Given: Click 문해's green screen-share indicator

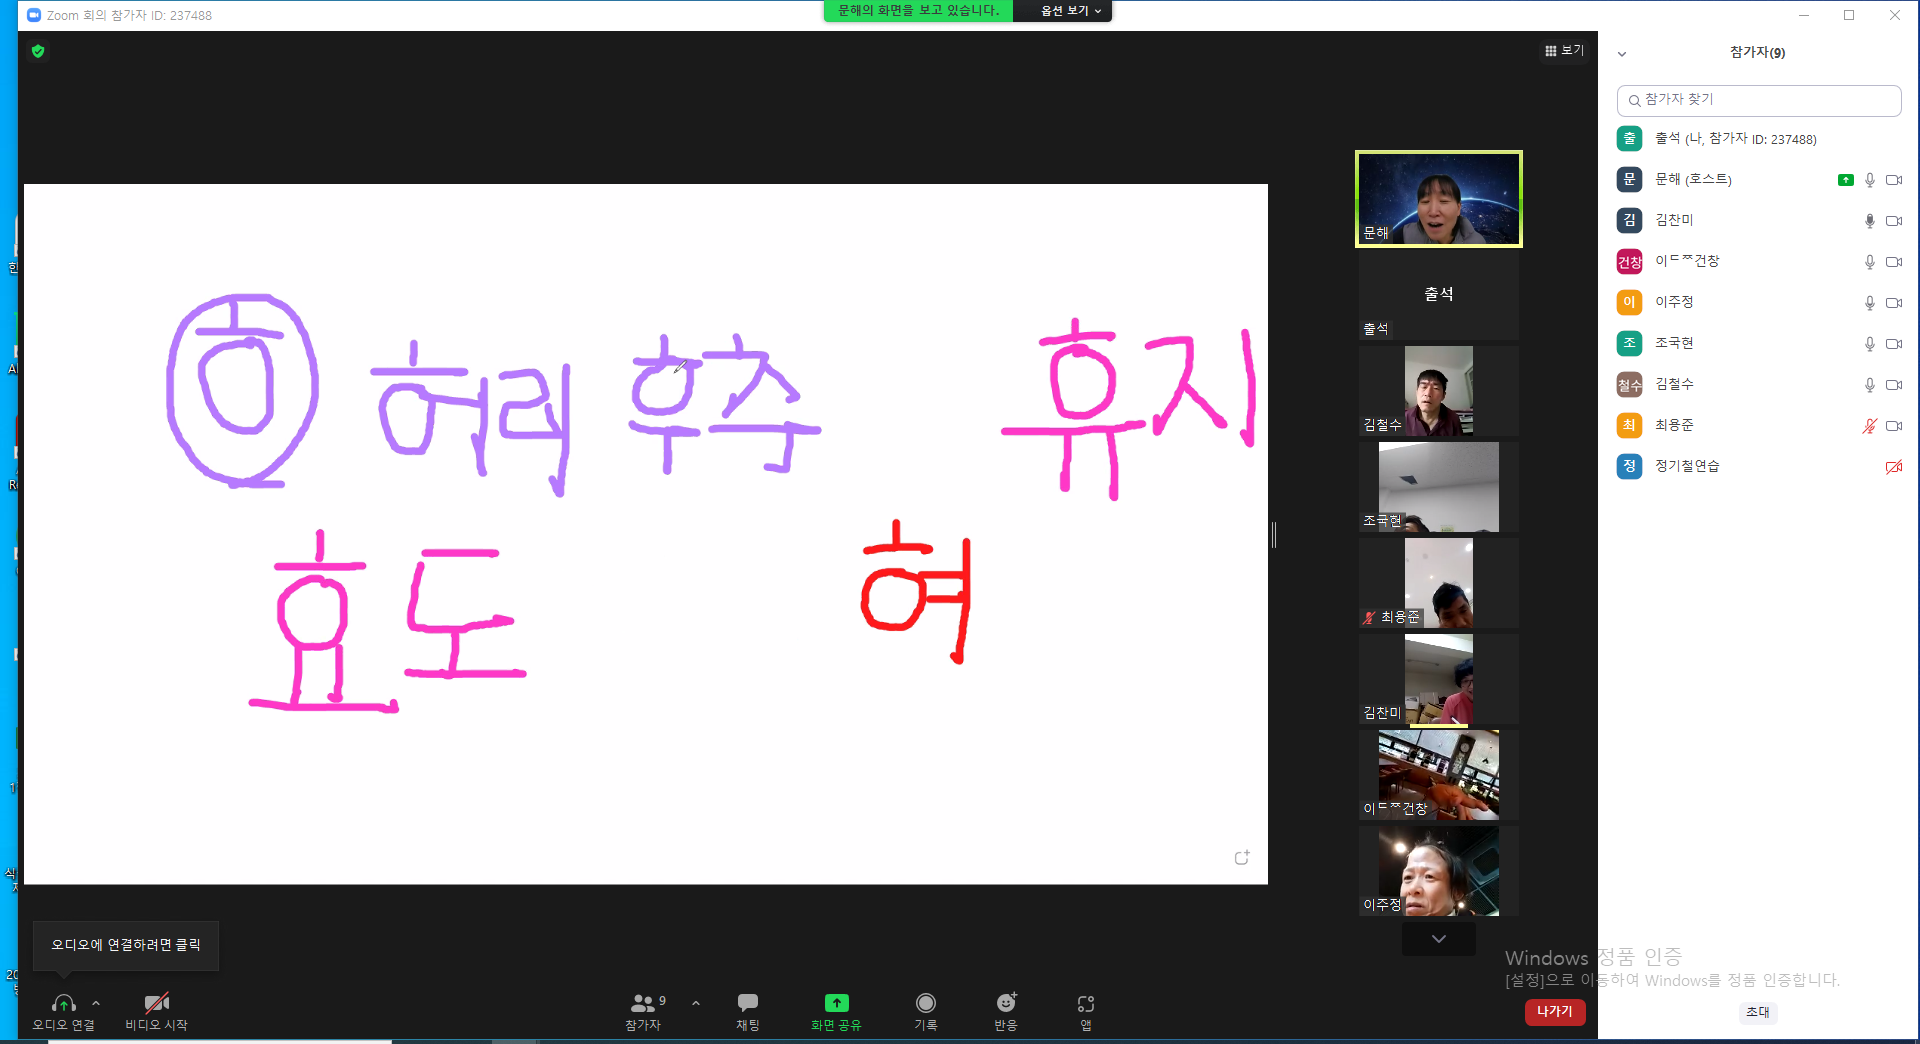Looking at the screenshot, I should 1846,180.
